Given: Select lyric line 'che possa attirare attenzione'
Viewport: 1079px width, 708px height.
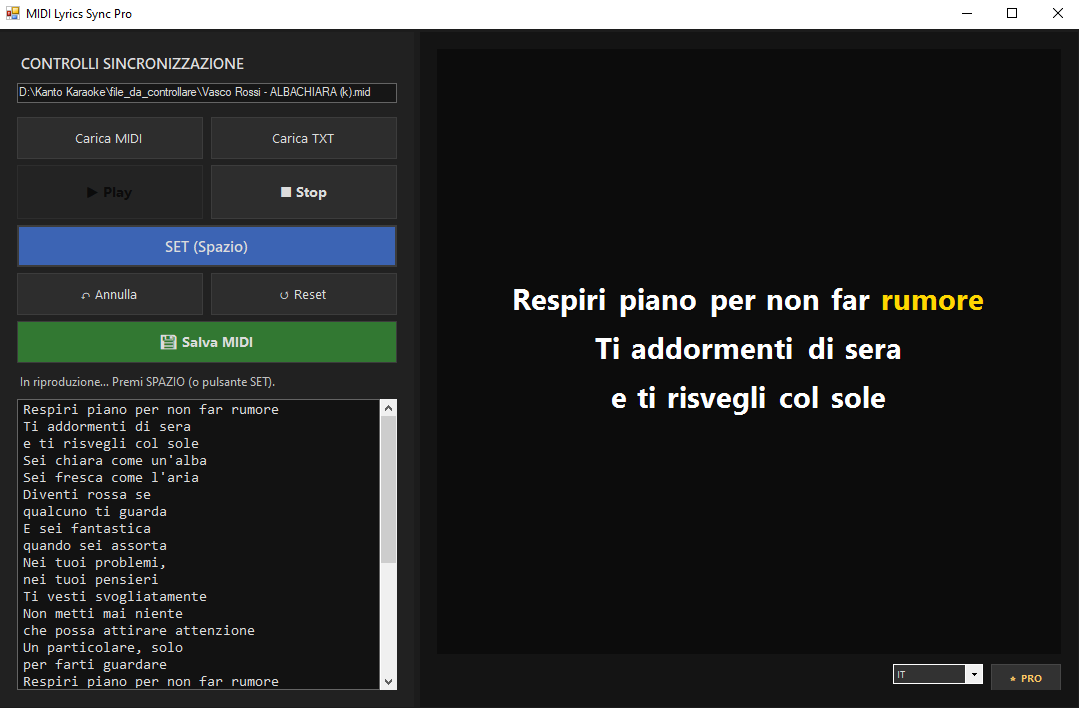Looking at the screenshot, I should [139, 630].
